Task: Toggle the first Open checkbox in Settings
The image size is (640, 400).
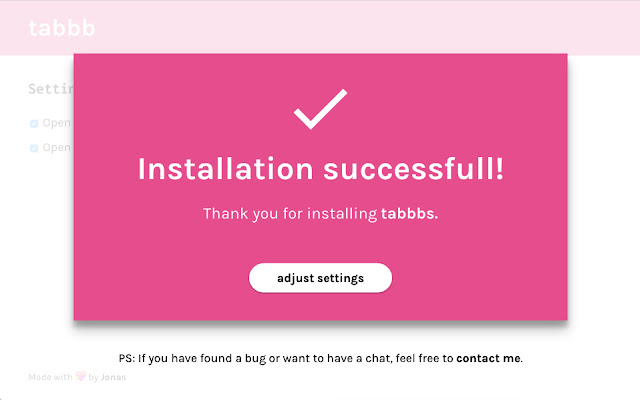Action: point(34,124)
